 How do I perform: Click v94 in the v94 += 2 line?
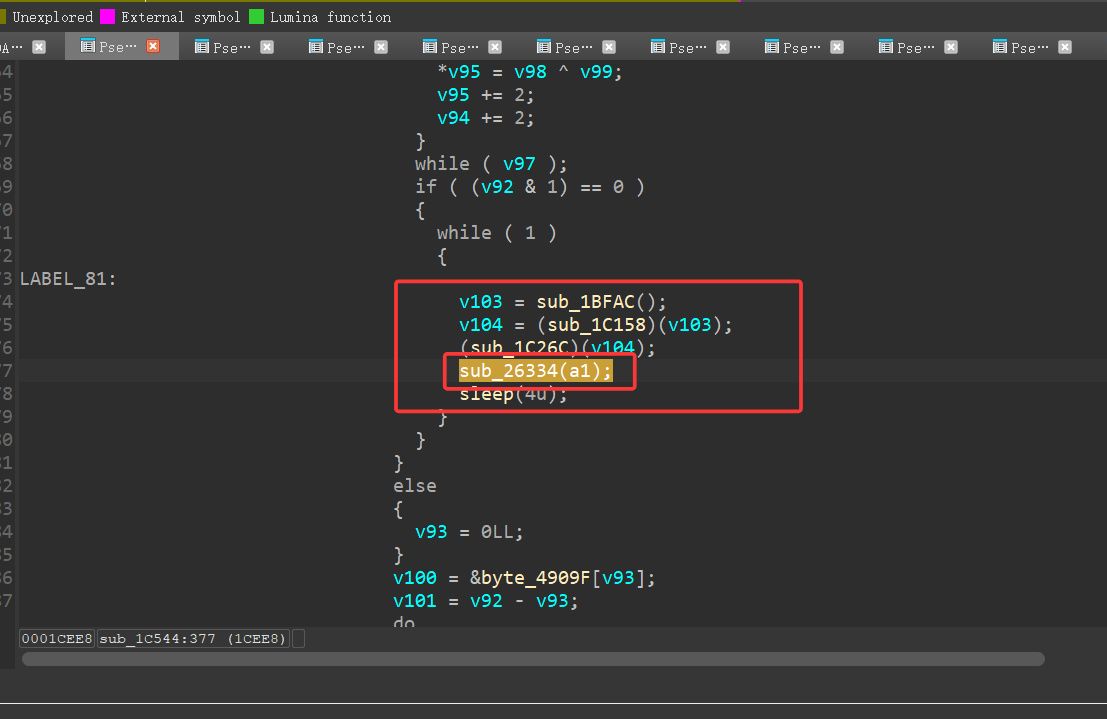(x=453, y=118)
